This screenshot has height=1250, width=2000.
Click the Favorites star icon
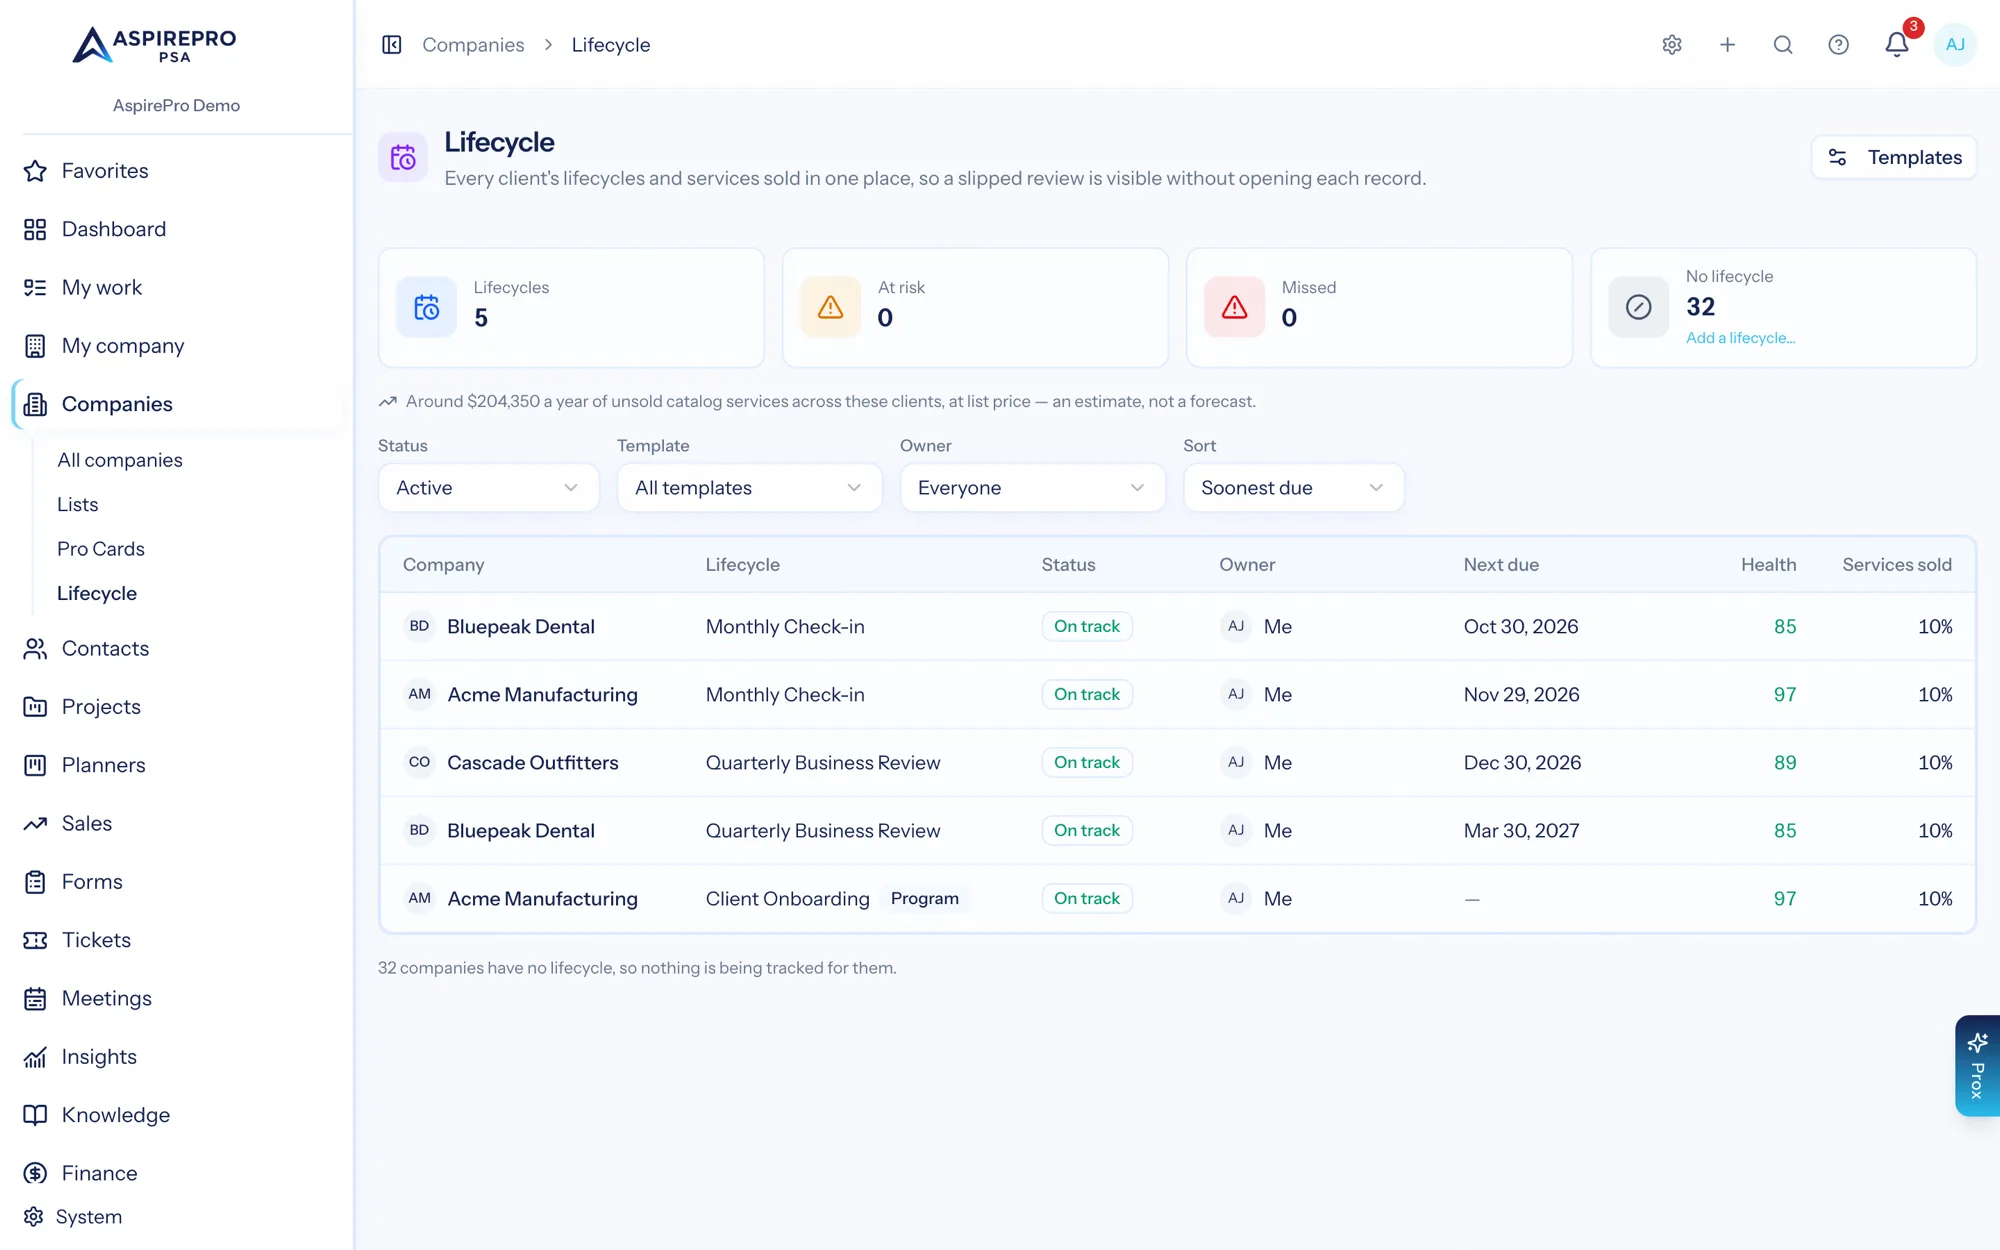[35, 171]
